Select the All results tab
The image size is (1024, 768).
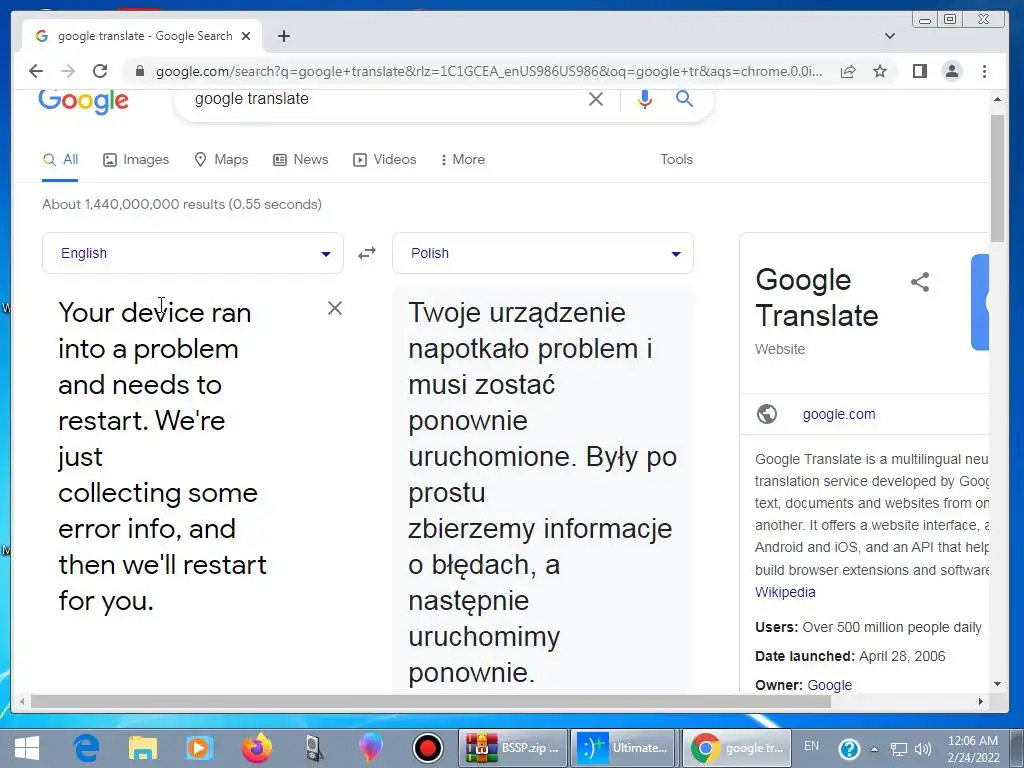(x=60, y=159)
